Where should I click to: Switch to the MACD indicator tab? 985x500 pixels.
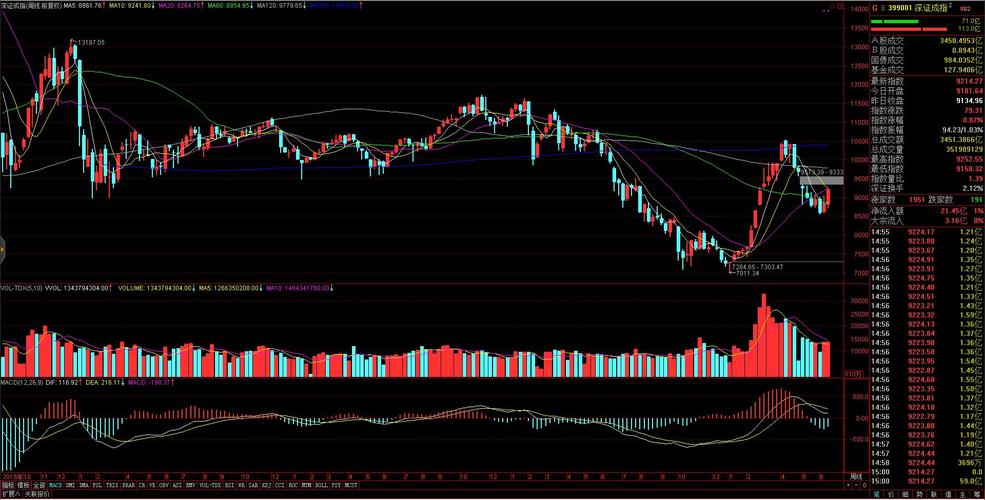[56, 485]
